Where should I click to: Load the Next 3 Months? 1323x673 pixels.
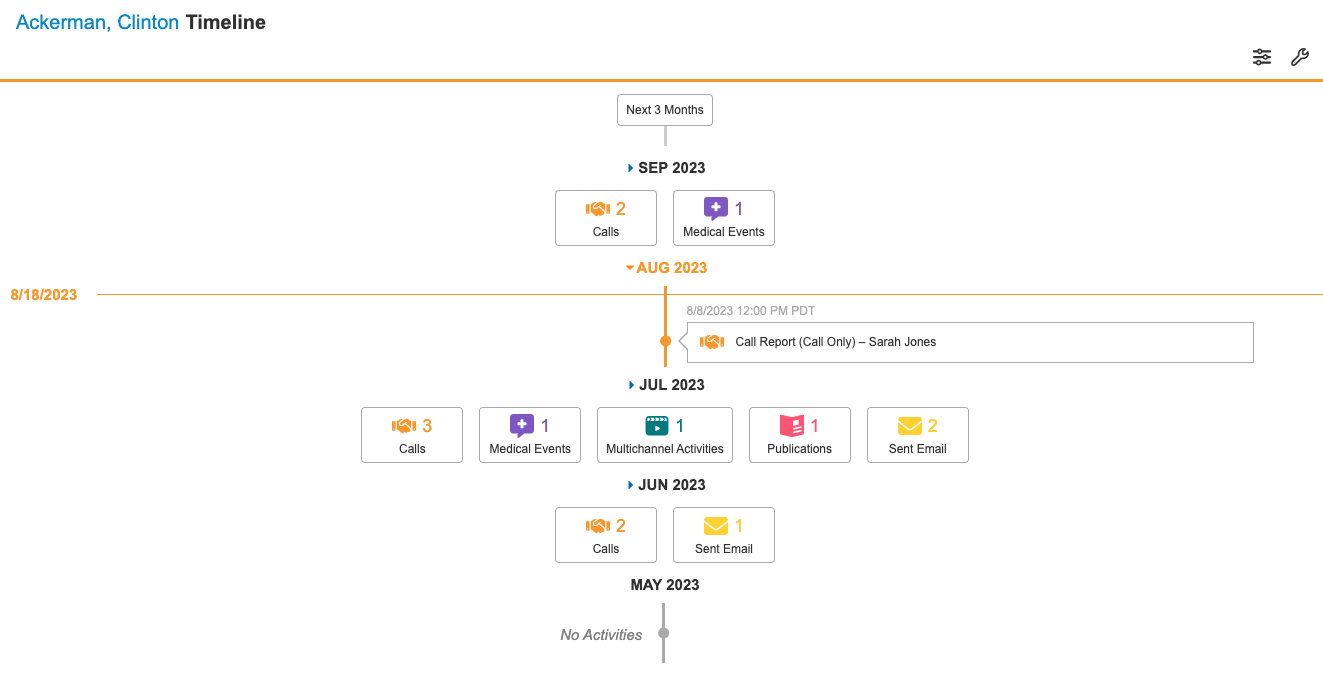pyautogui.click(x=665, y=110)
